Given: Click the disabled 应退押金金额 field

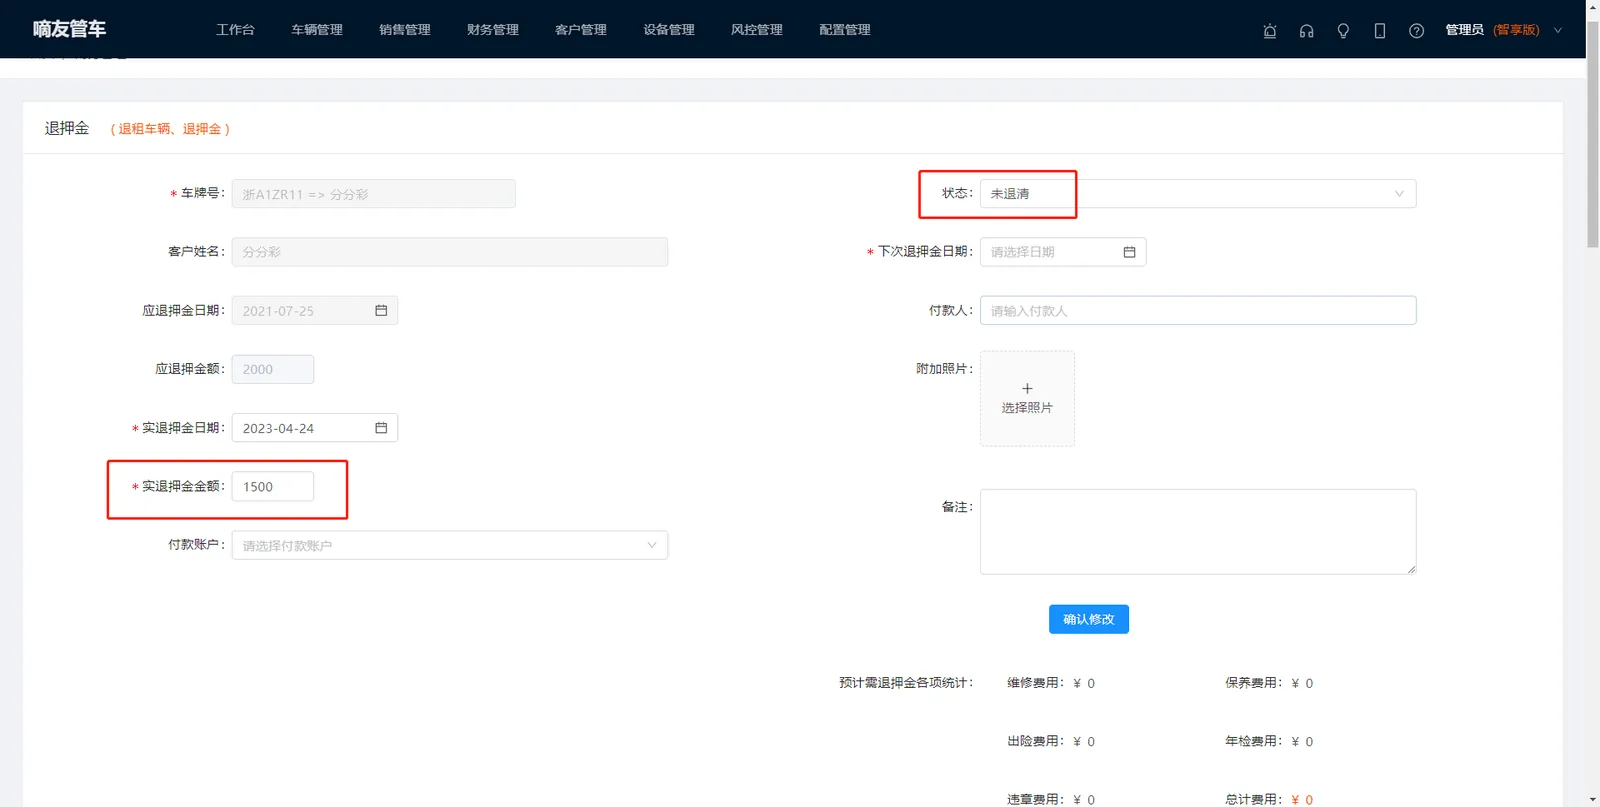Looking at the screenshot, I should 273,369.
